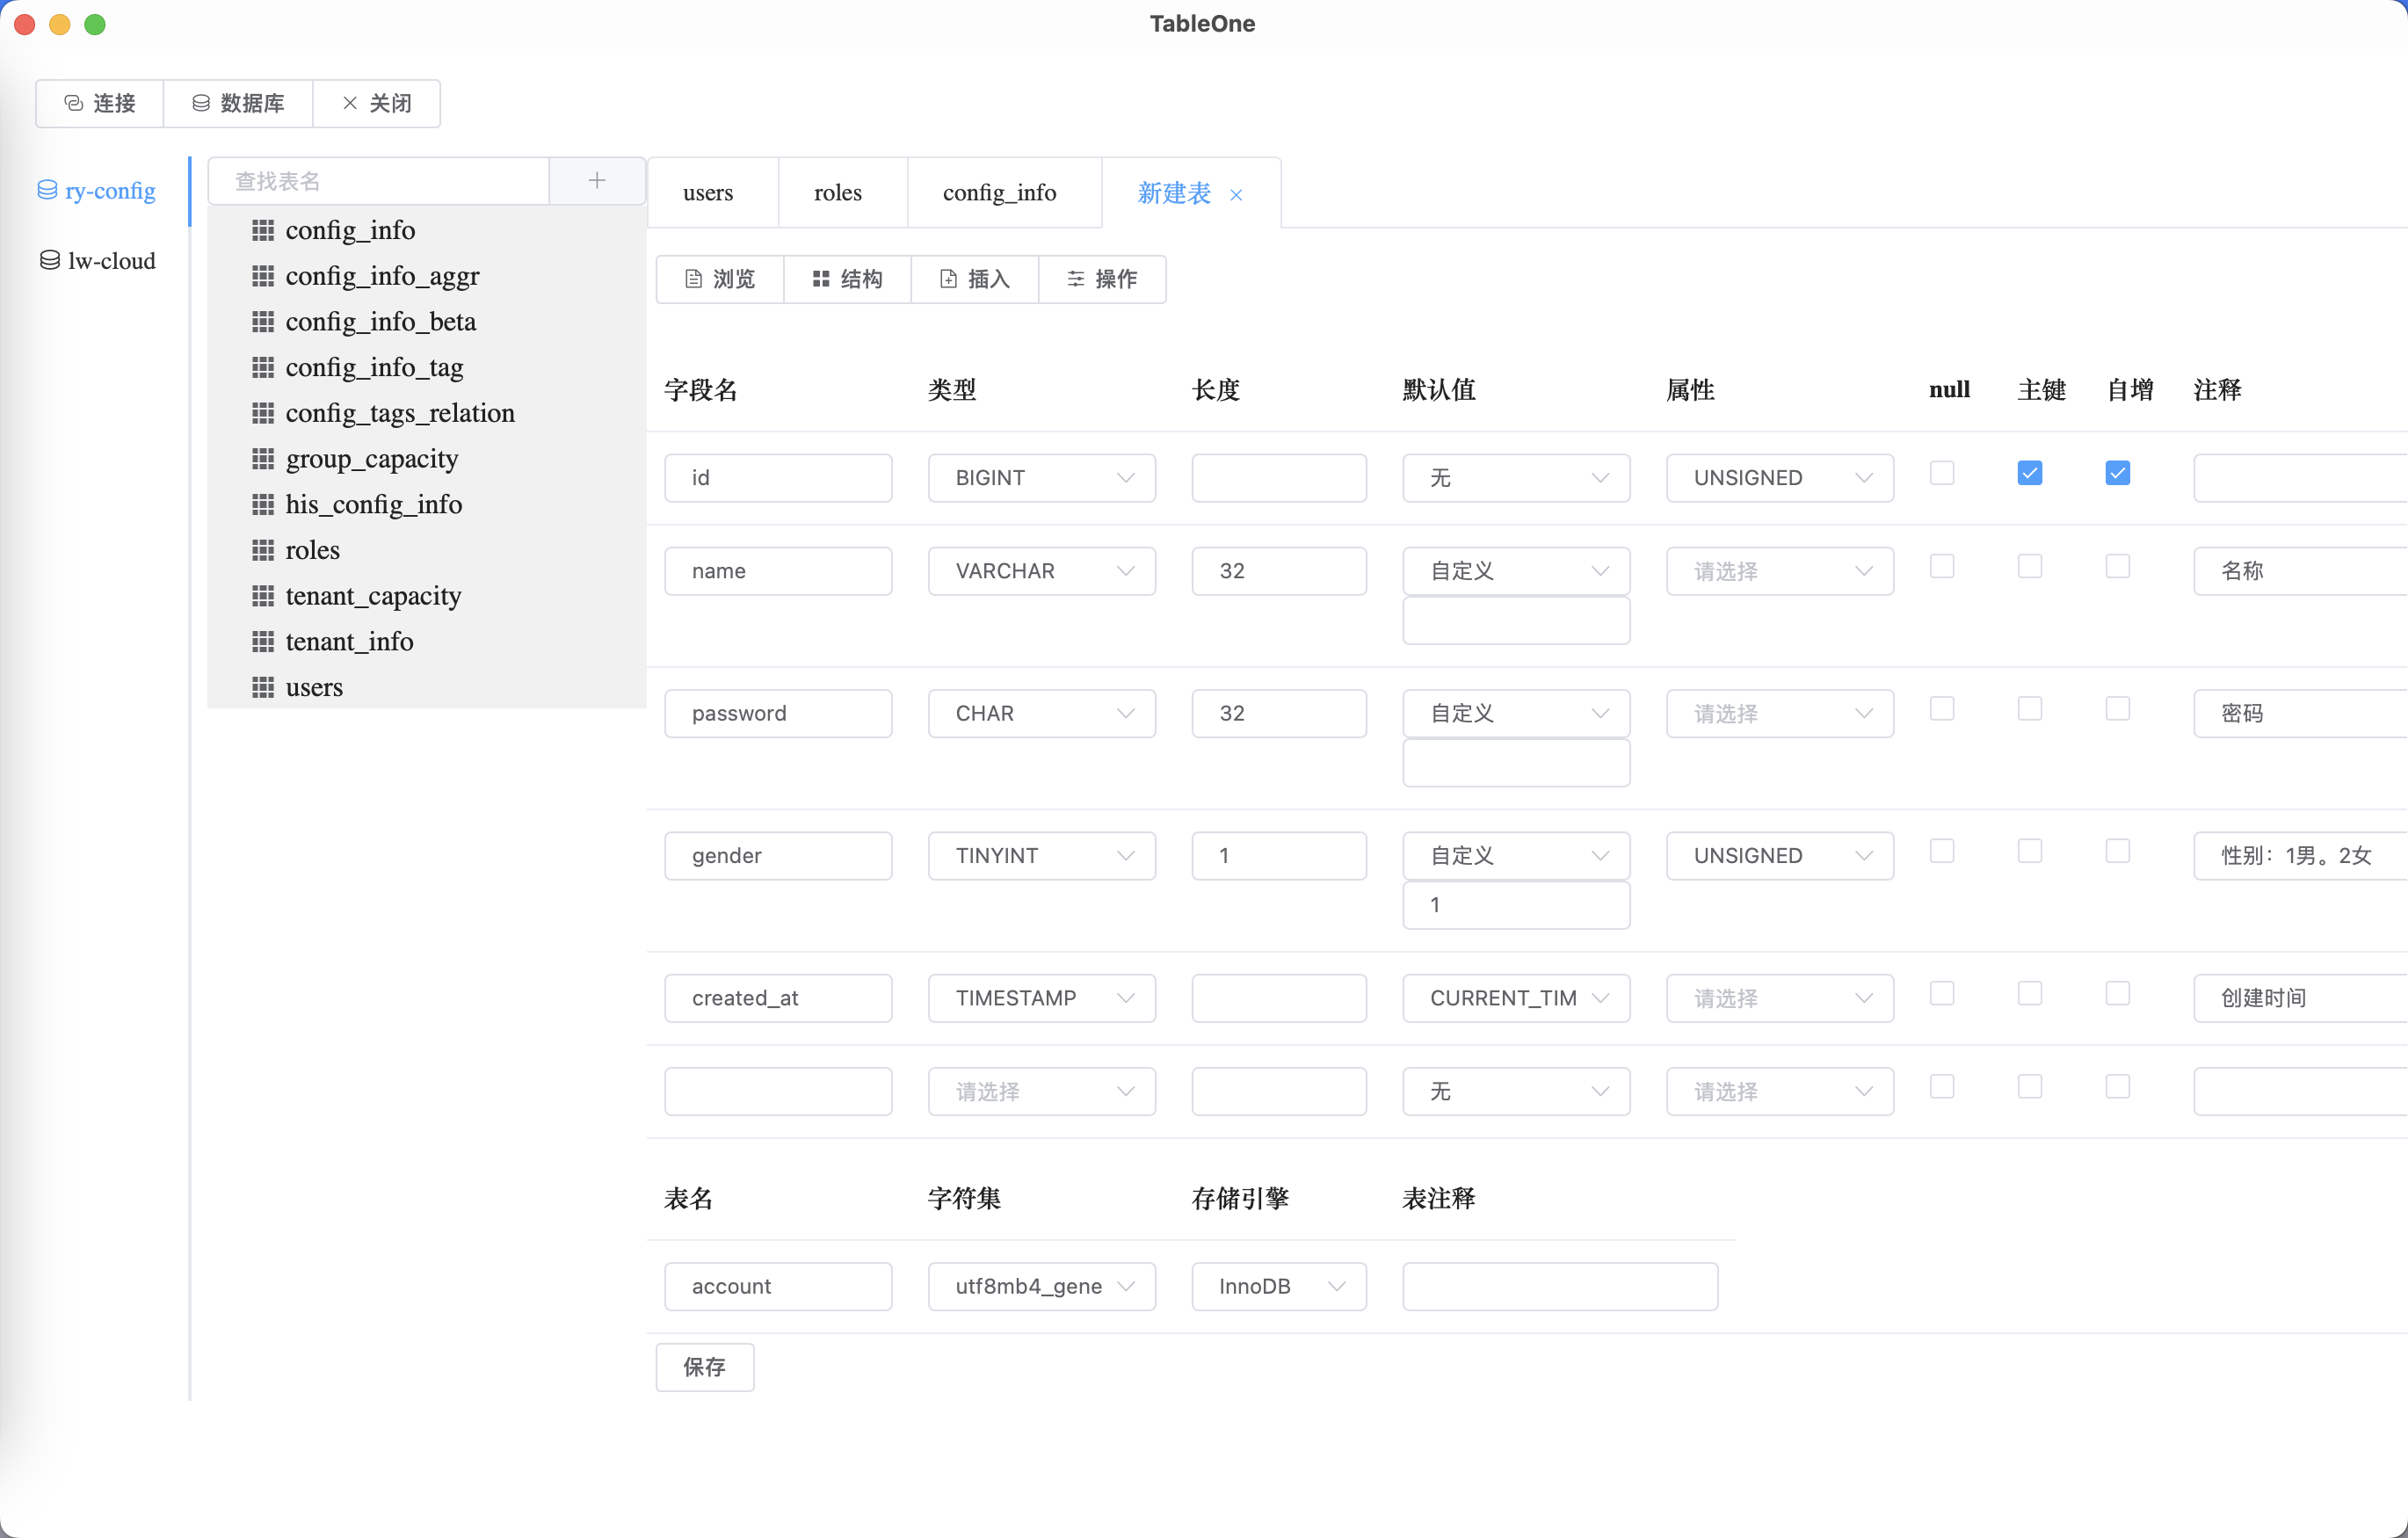Viewport: 2408px width, 1538px height.
Task: Switch to the config_info tab
Action: [x=999, y=193]
